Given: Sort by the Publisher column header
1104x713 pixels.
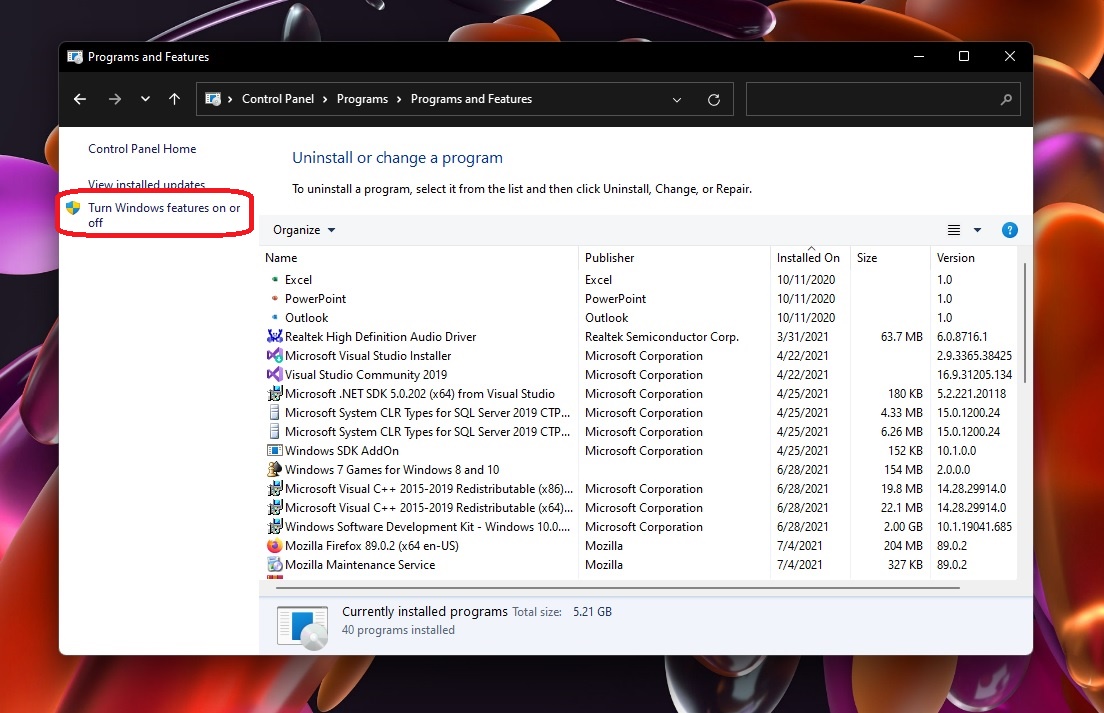Looking at the screenshot, I should [675, 258].
